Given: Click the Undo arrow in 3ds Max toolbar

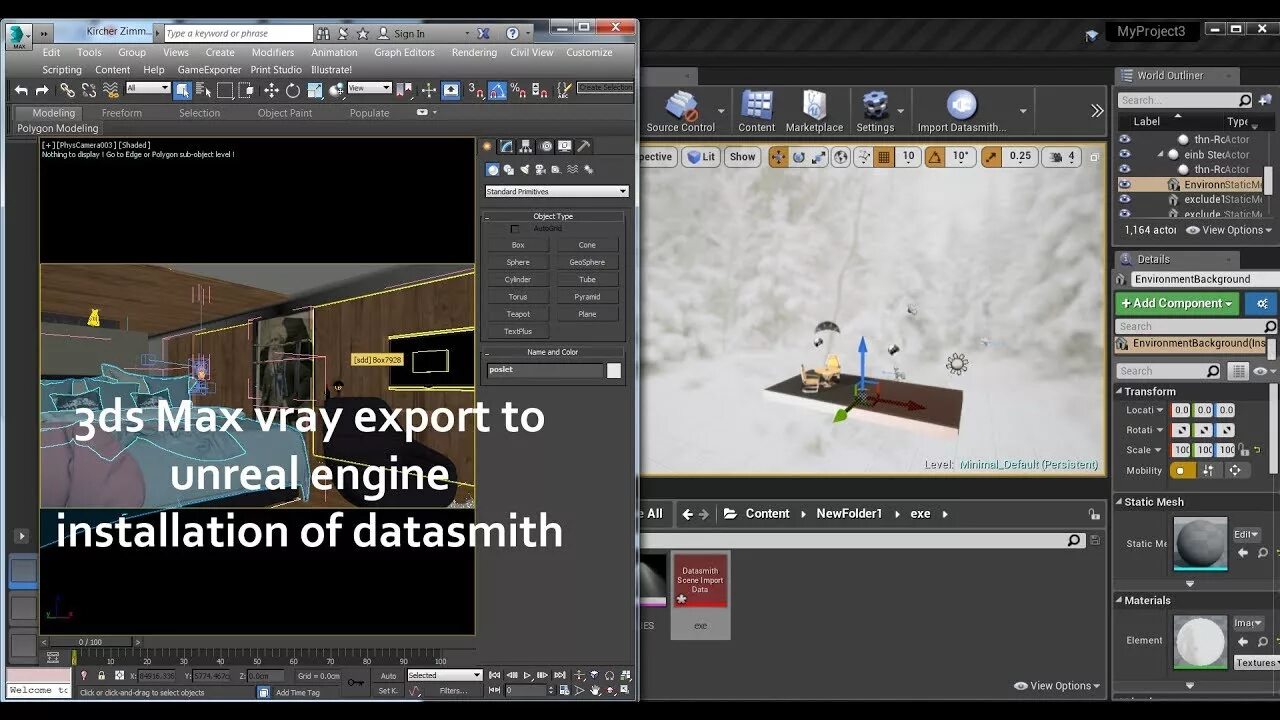Looking at the screenshot, I should 21,90.
